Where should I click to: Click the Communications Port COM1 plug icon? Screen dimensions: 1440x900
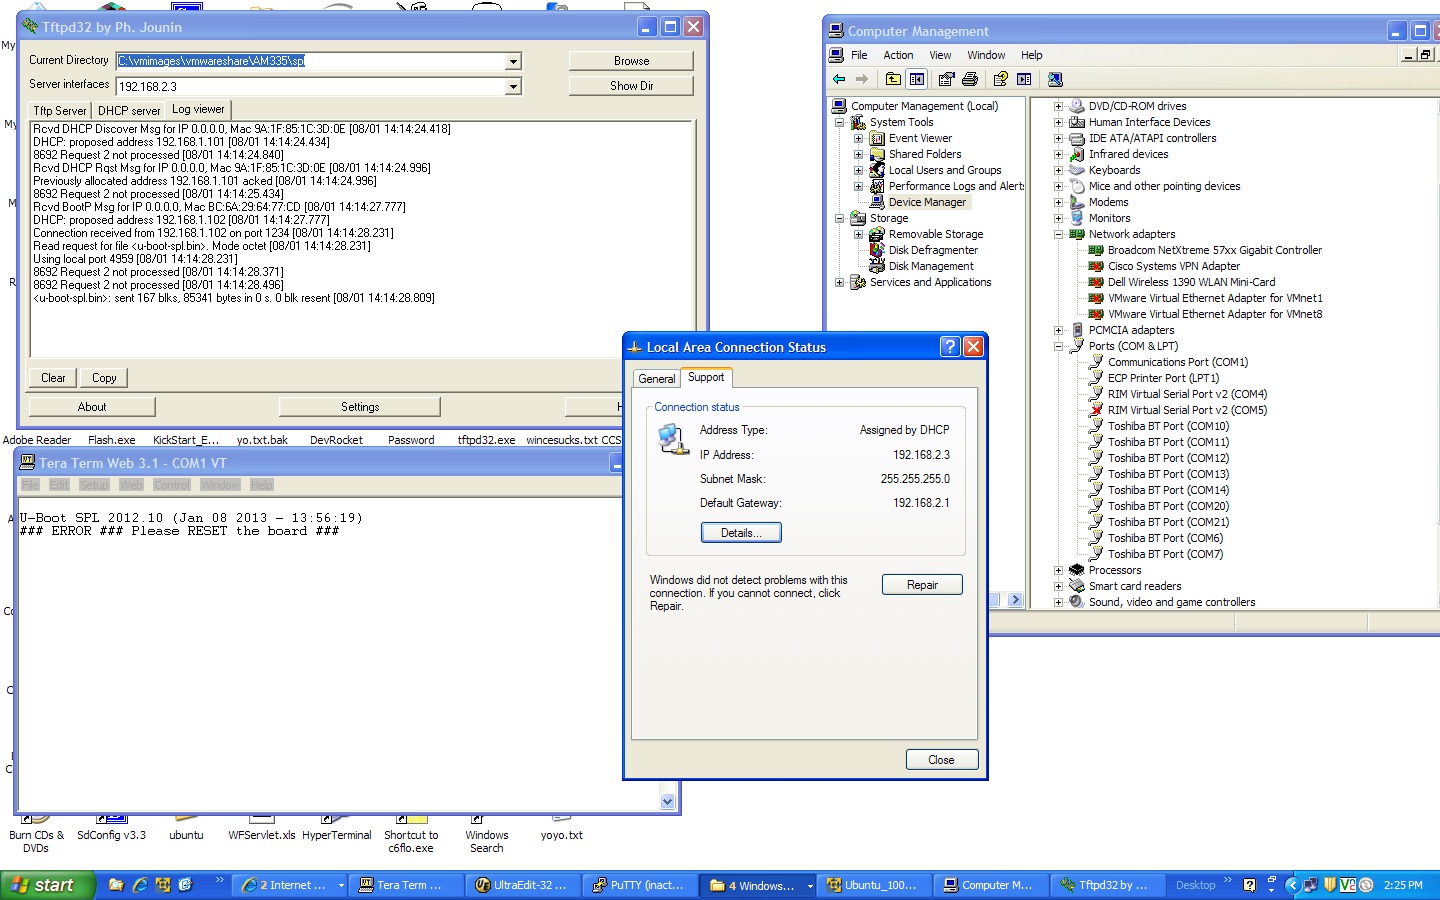(1096, 362)
